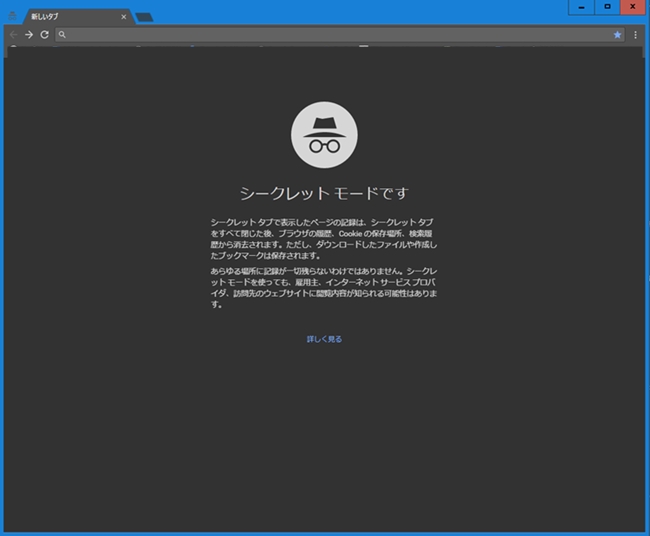650x536 pixels.
Task: Click the second paragraph about employer visibility
Action: 324,287
